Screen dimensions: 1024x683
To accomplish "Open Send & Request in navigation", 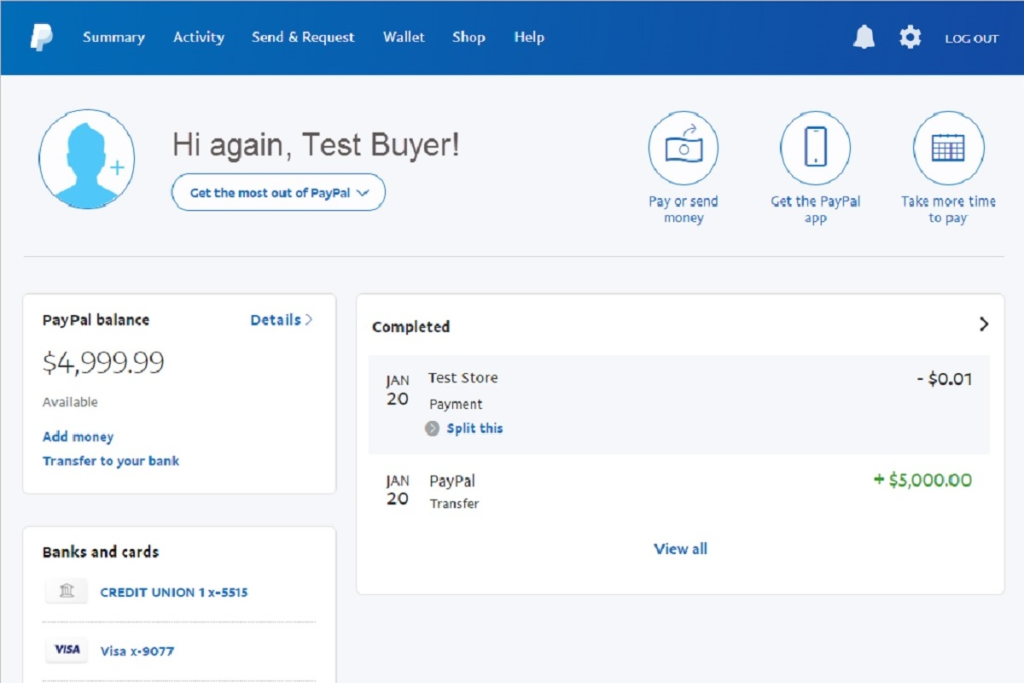I will (303, 38).
